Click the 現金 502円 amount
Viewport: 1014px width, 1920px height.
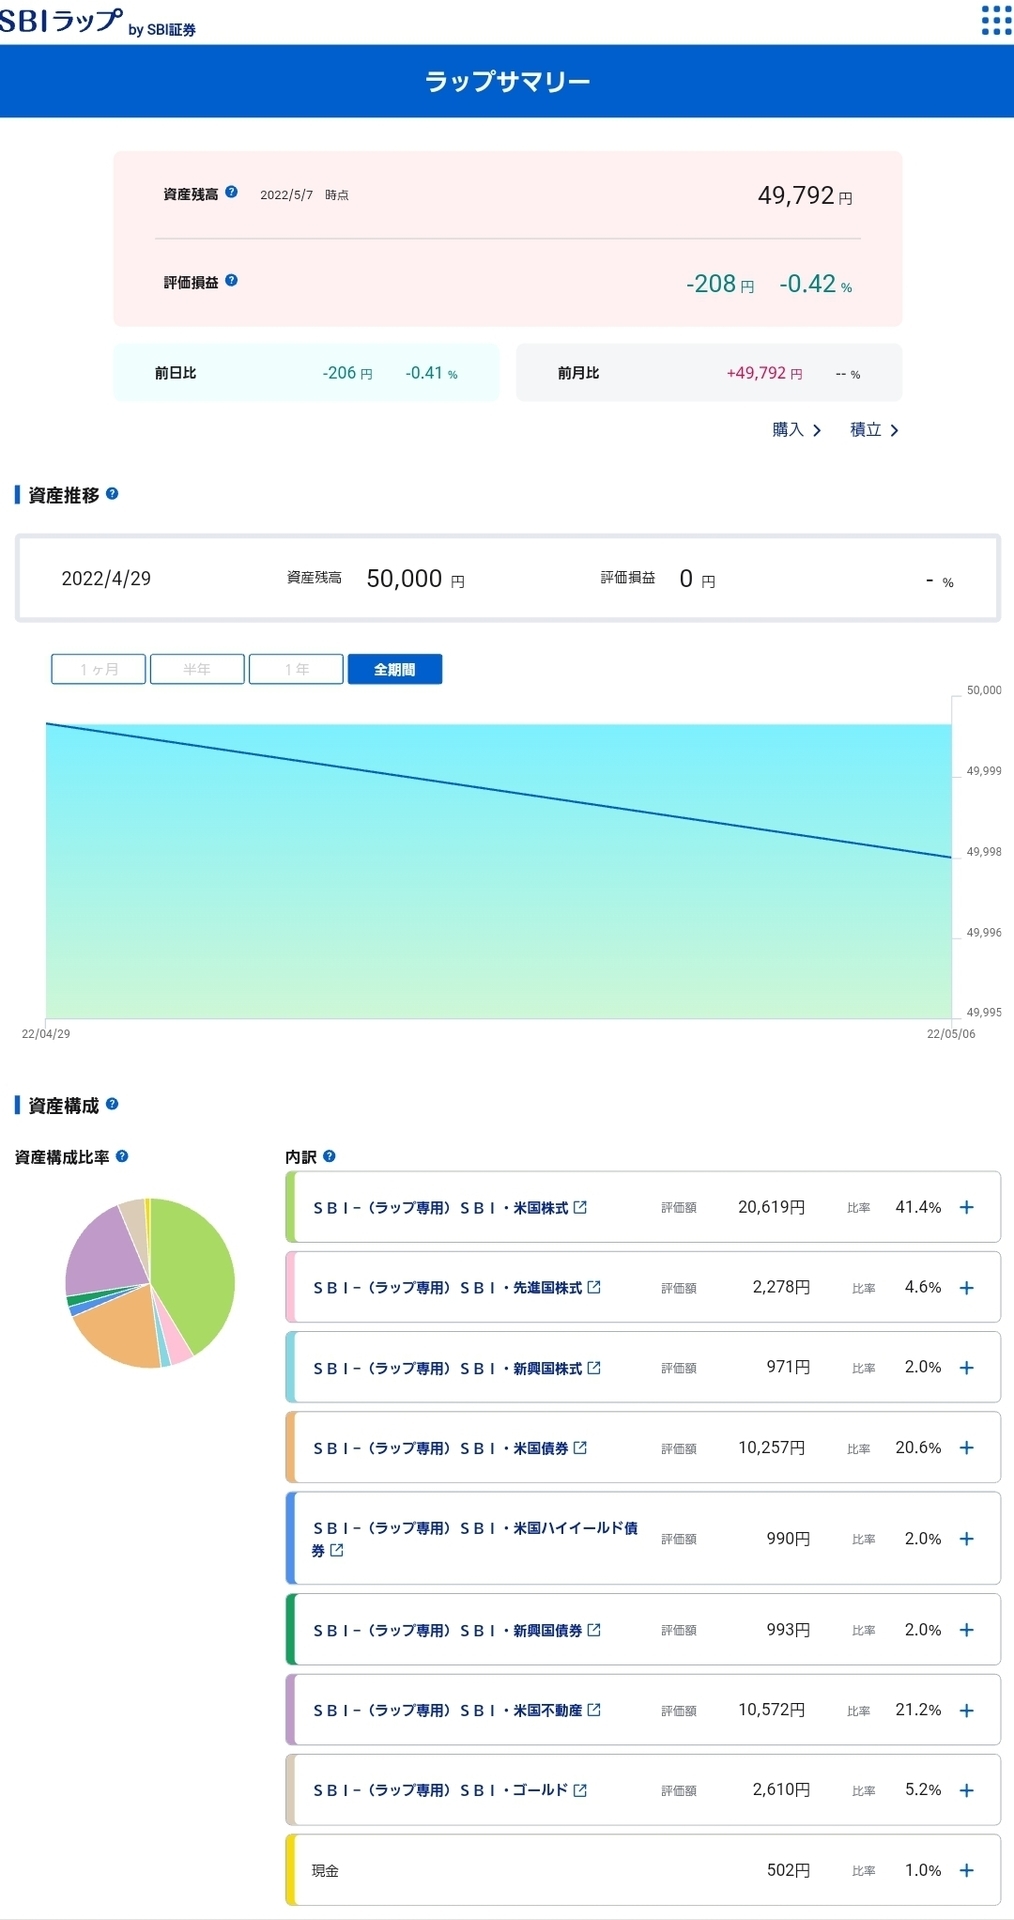788,1870
